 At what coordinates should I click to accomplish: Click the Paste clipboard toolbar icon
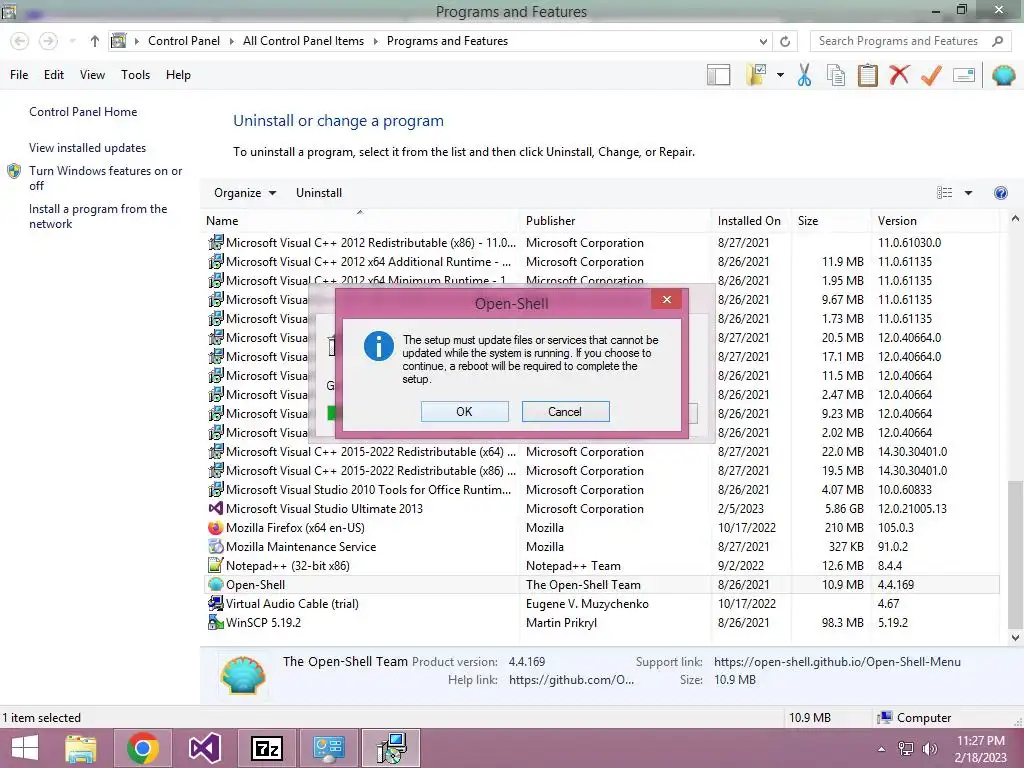pyautogui.click(x=867, y=75)
